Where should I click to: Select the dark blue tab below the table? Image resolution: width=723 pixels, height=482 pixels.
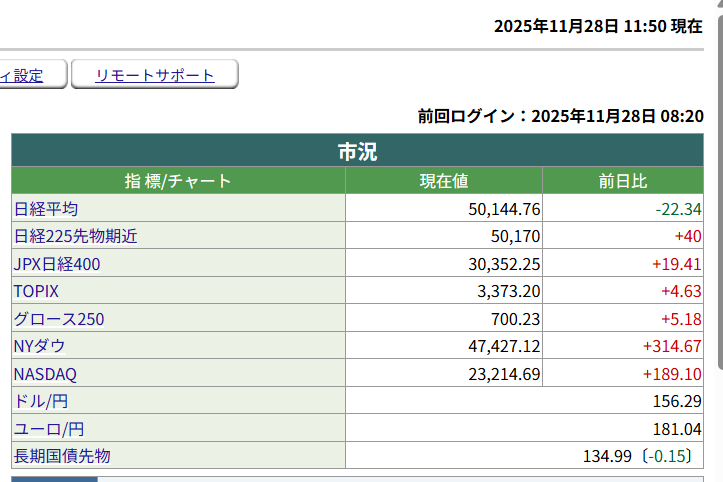click(x=54, y=479)
